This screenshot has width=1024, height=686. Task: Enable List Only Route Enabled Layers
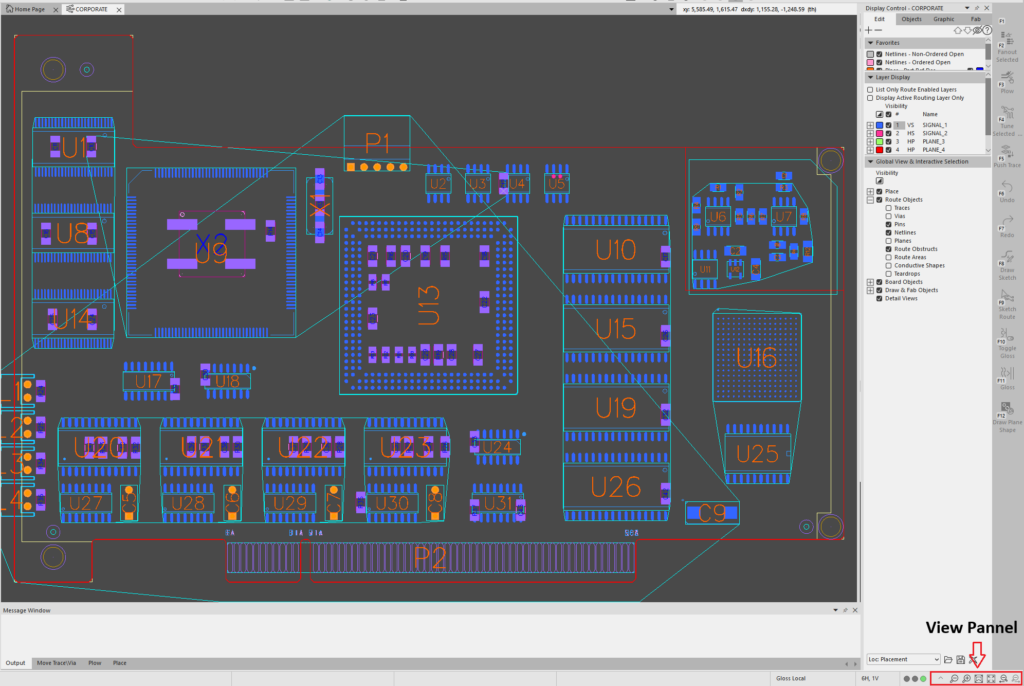click(x=870, y=90)
